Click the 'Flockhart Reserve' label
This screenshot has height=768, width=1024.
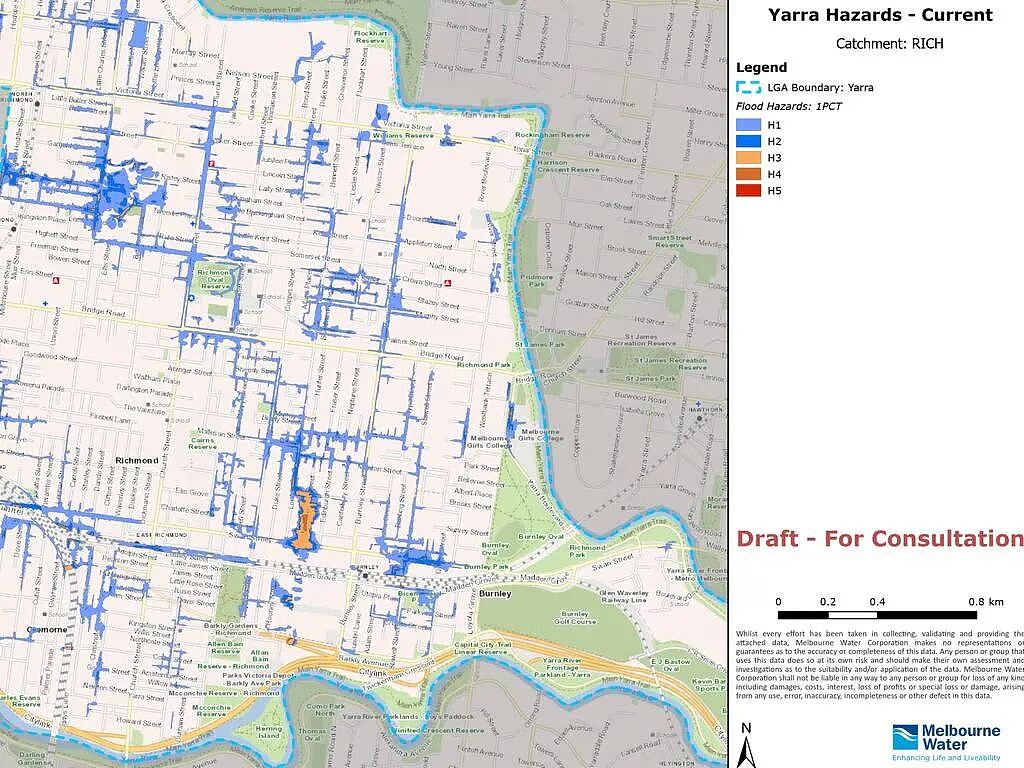point(370,37)
